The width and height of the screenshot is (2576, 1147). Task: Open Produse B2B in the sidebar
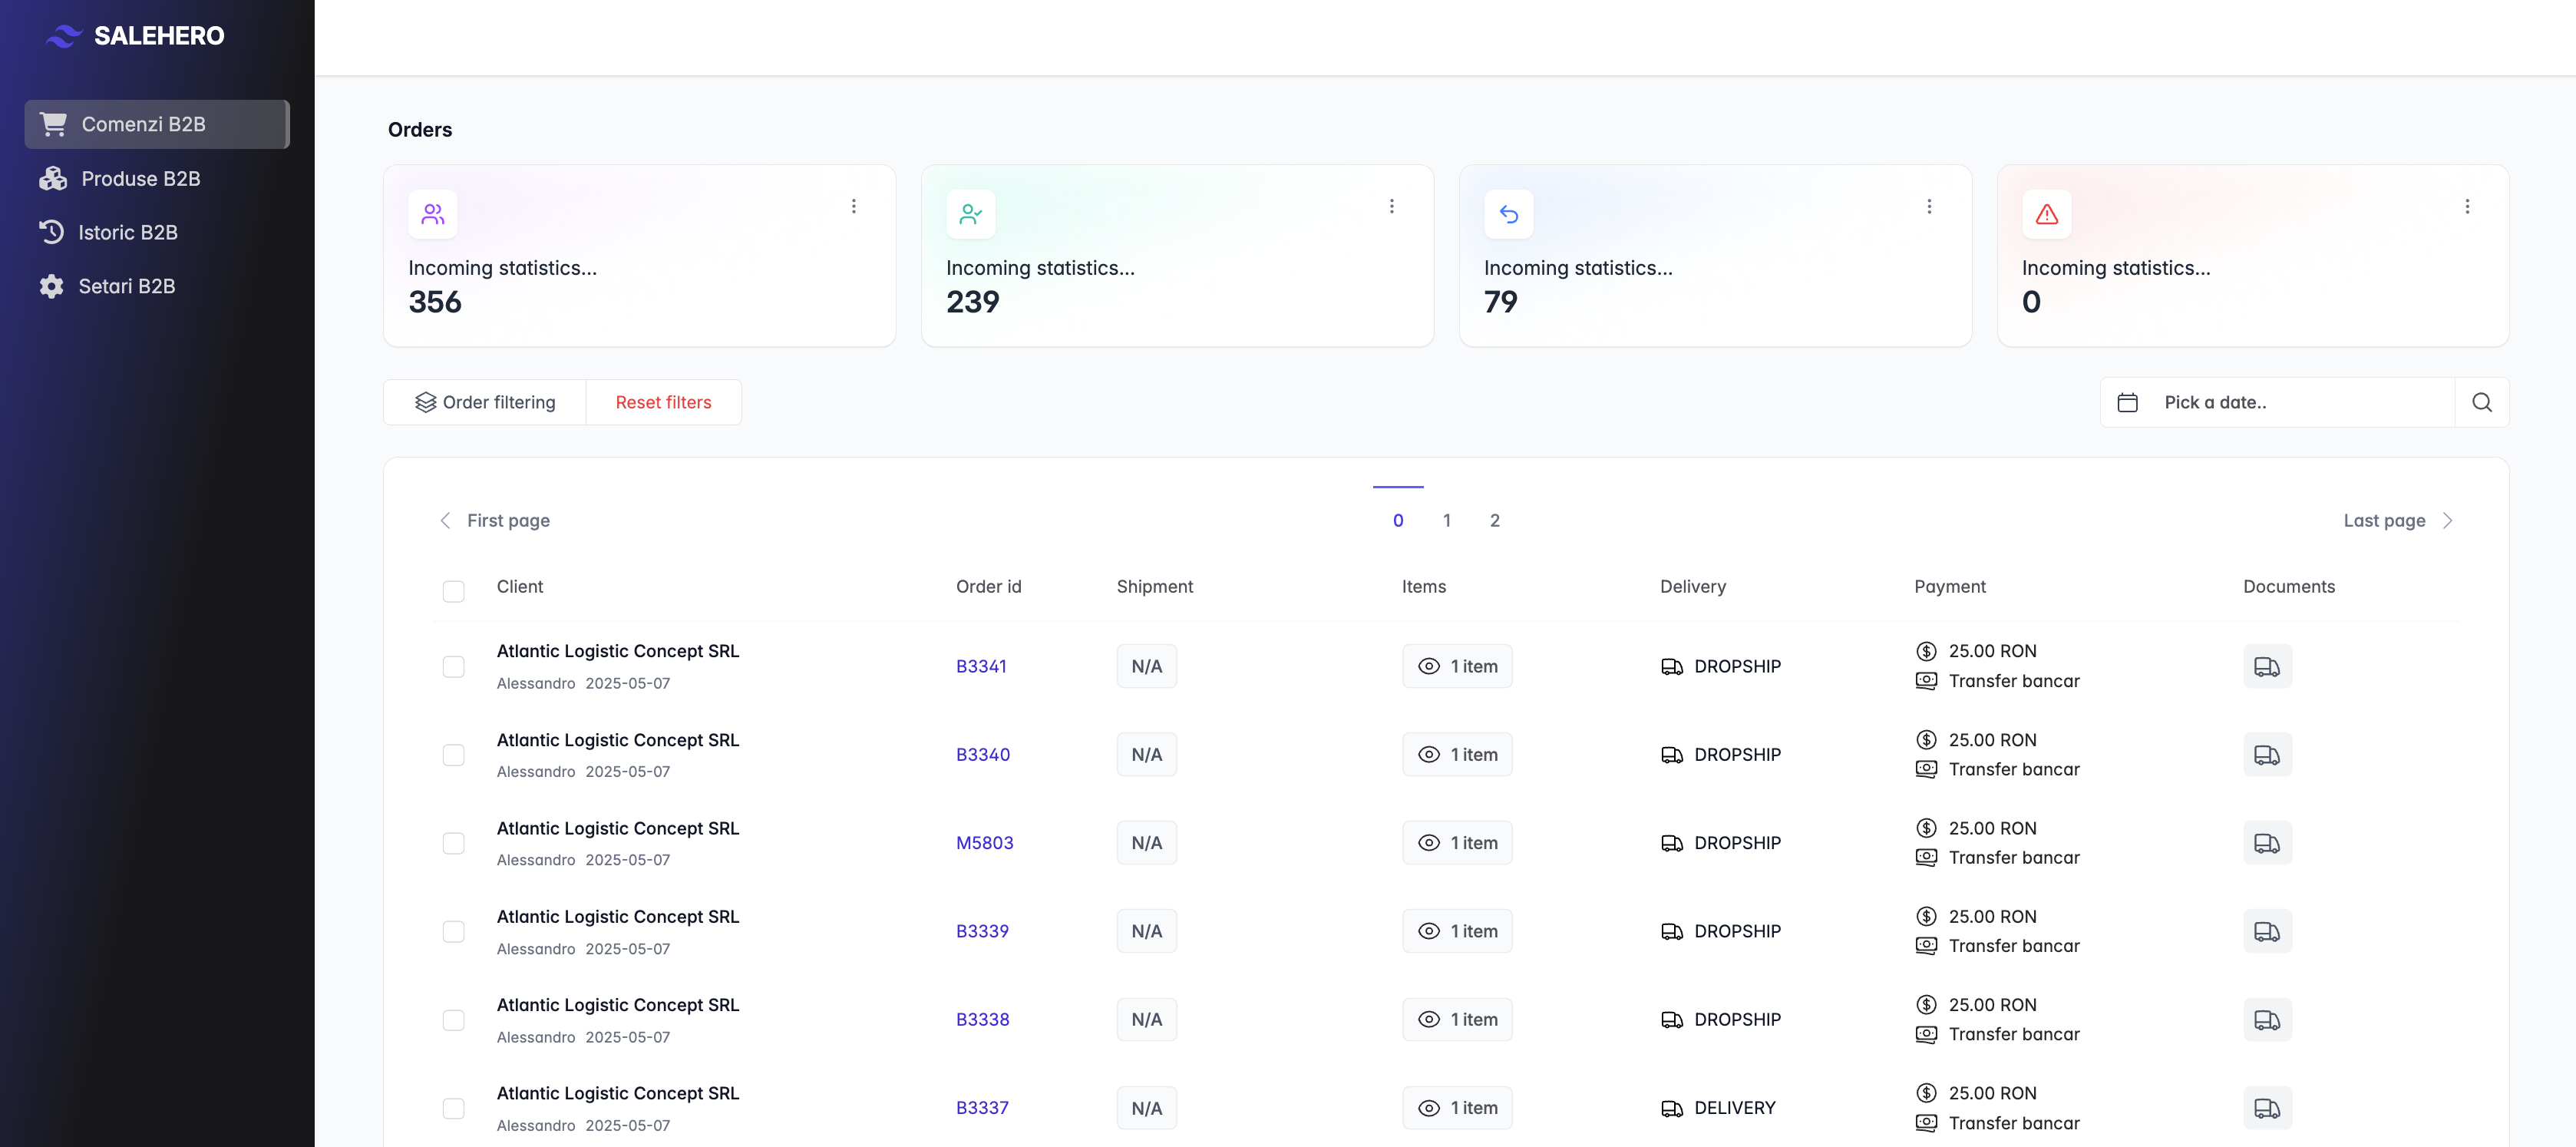click(157, 178)
